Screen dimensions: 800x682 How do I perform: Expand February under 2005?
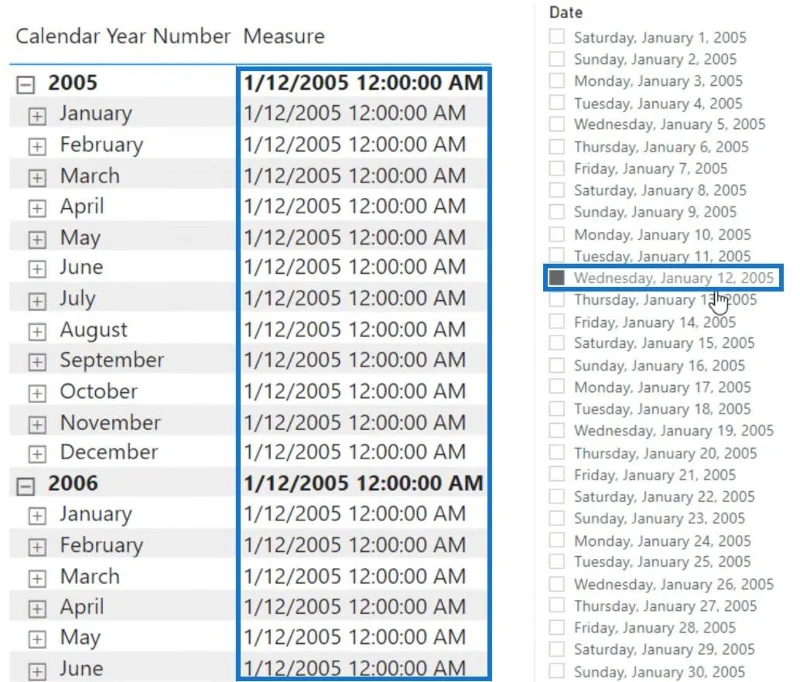pos(37,147)
